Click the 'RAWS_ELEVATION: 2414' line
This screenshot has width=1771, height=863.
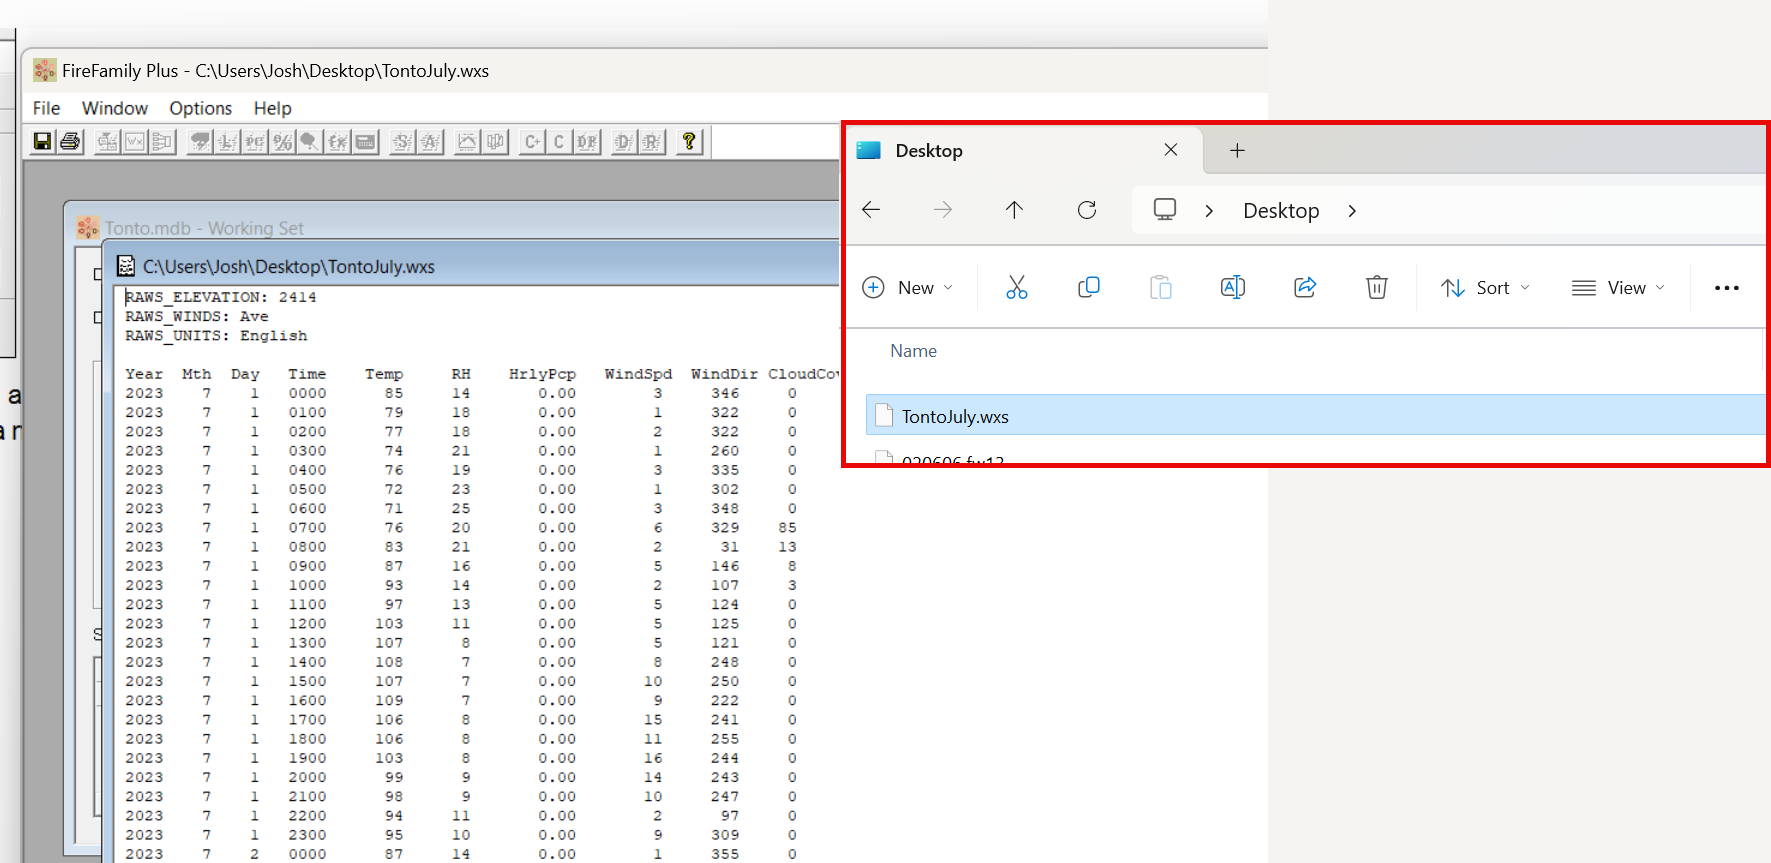(x=220, y=297)
